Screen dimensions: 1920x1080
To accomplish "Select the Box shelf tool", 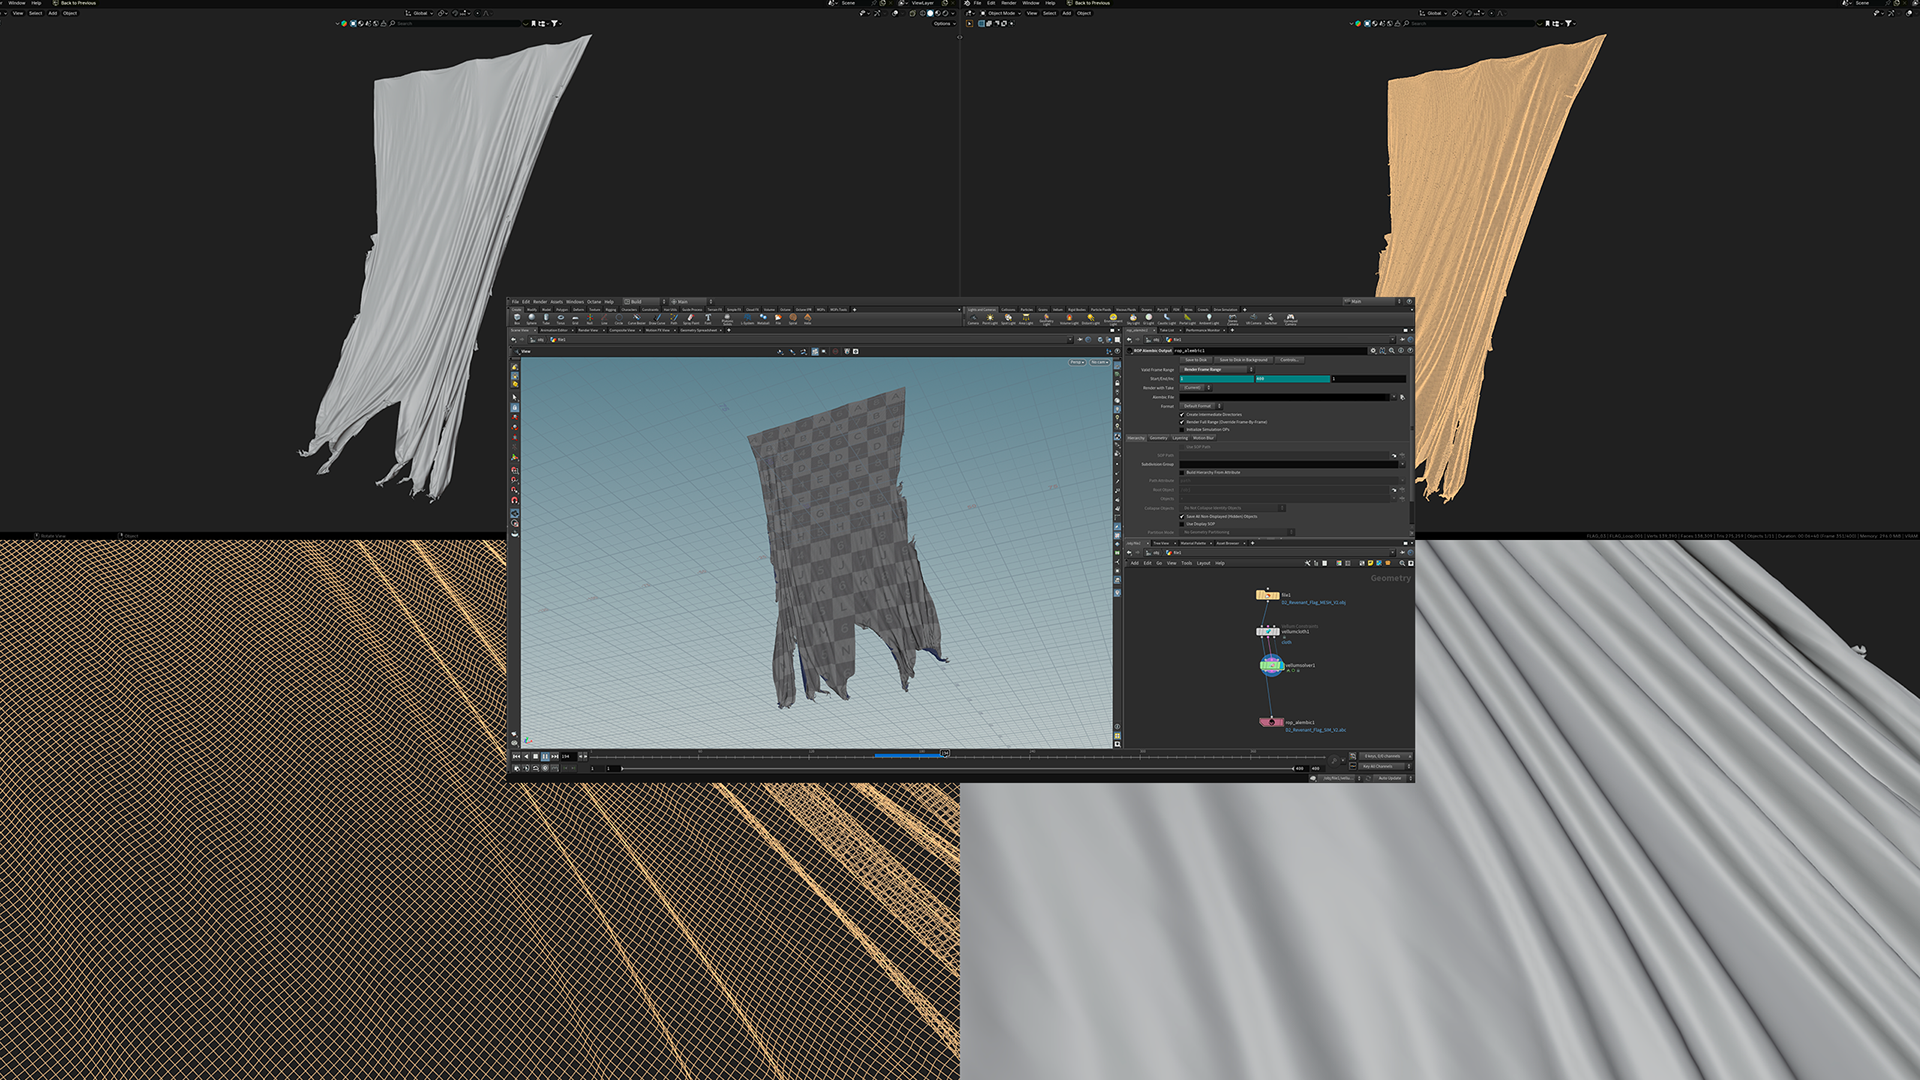I will 517,318.
